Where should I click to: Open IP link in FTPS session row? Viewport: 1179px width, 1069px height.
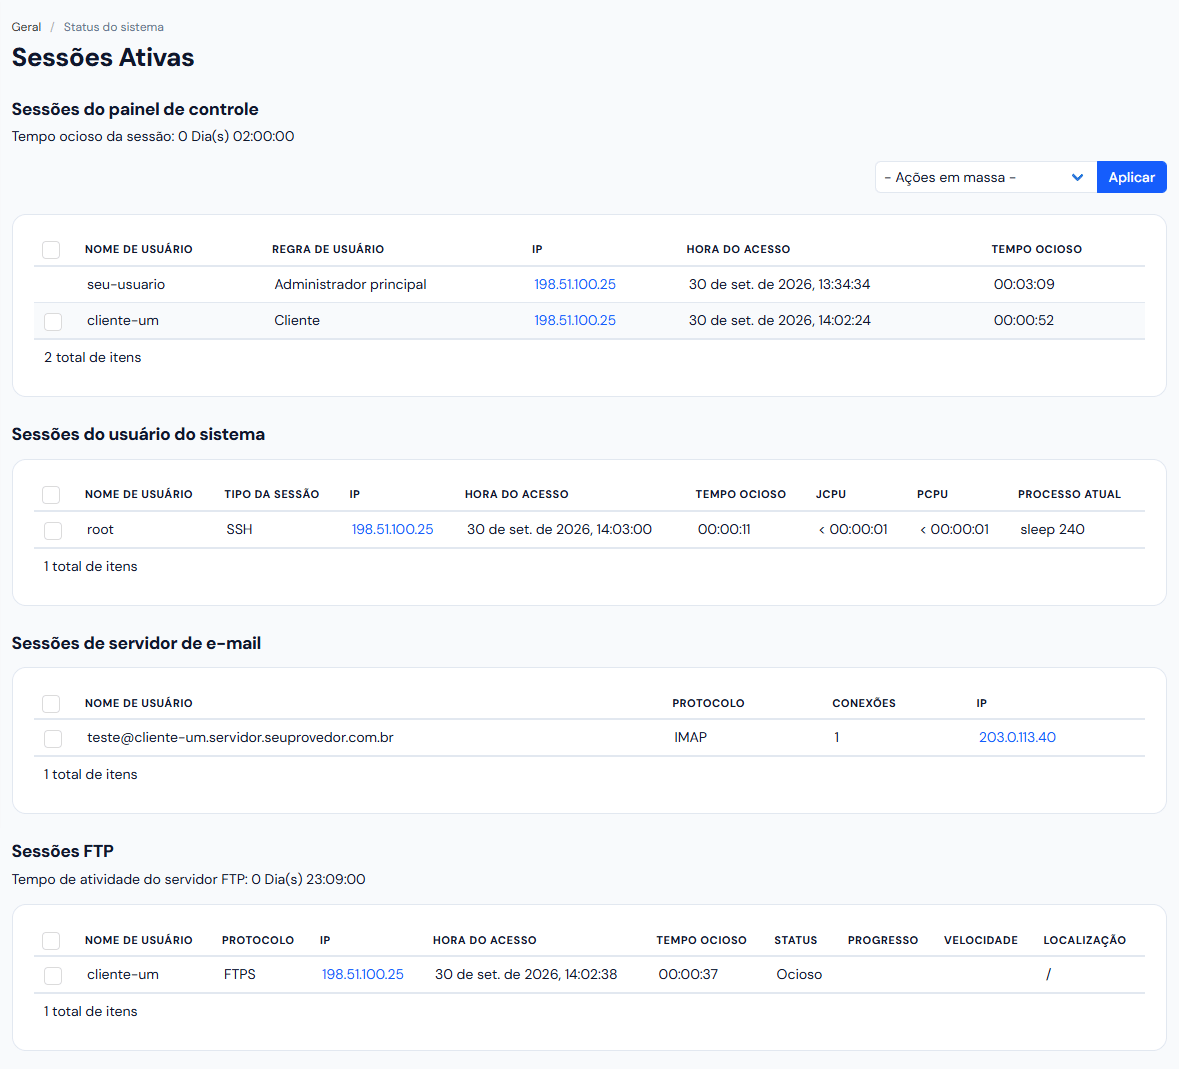click(x=362, y=974)
